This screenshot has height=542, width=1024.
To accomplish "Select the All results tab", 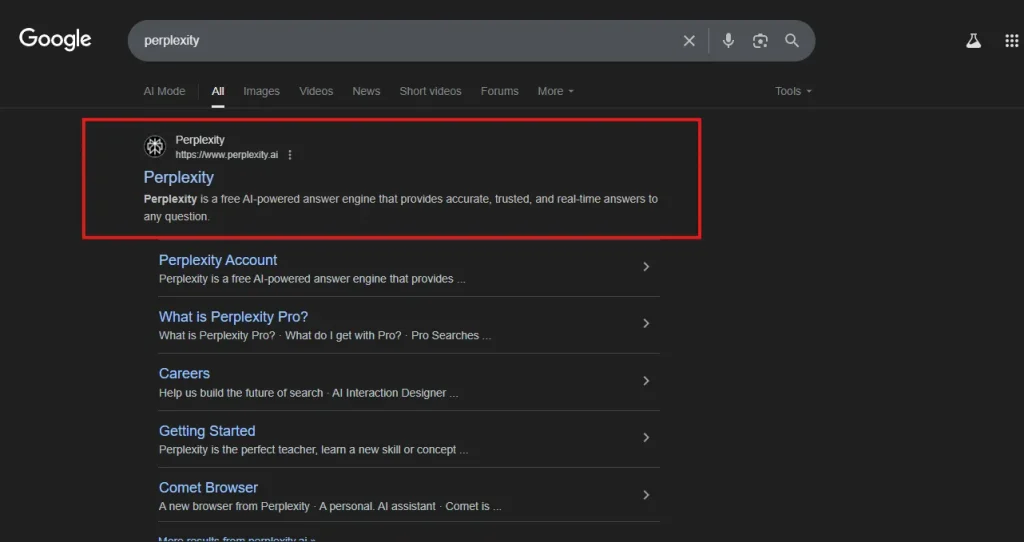I will click(217, 91).
